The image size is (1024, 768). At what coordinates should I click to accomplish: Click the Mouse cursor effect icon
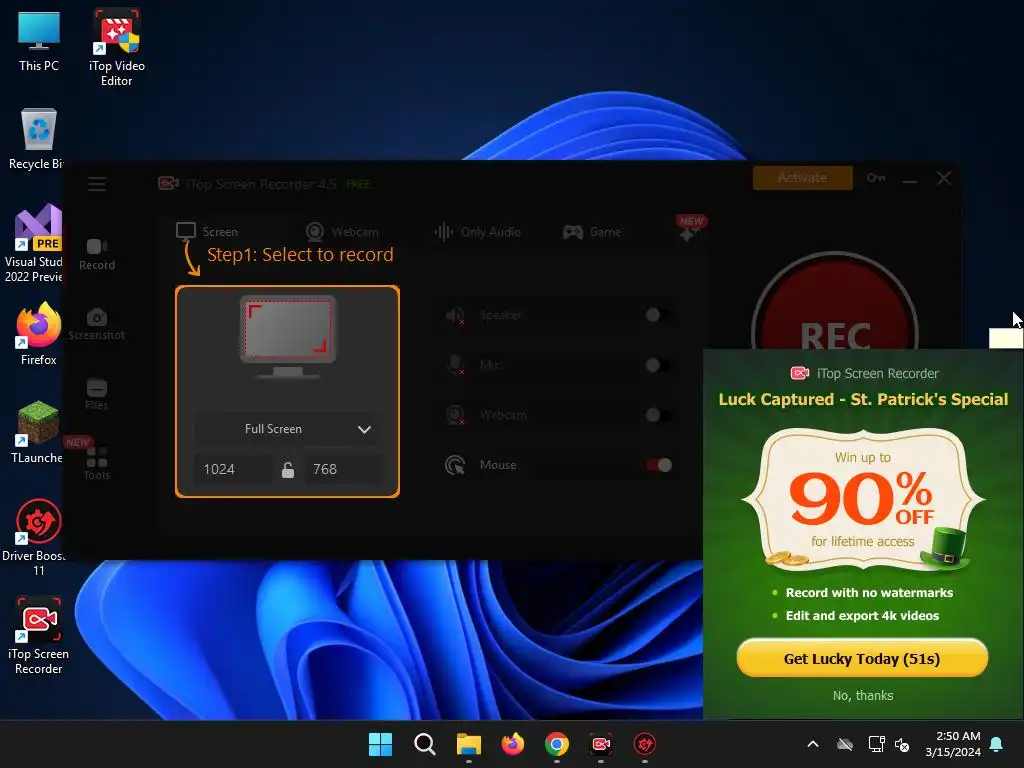[455, 465]
